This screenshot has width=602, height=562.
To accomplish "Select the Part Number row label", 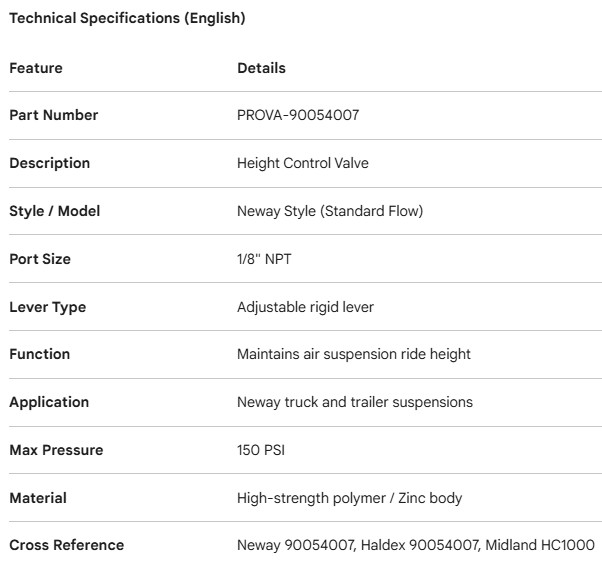I will coord(54,115).
